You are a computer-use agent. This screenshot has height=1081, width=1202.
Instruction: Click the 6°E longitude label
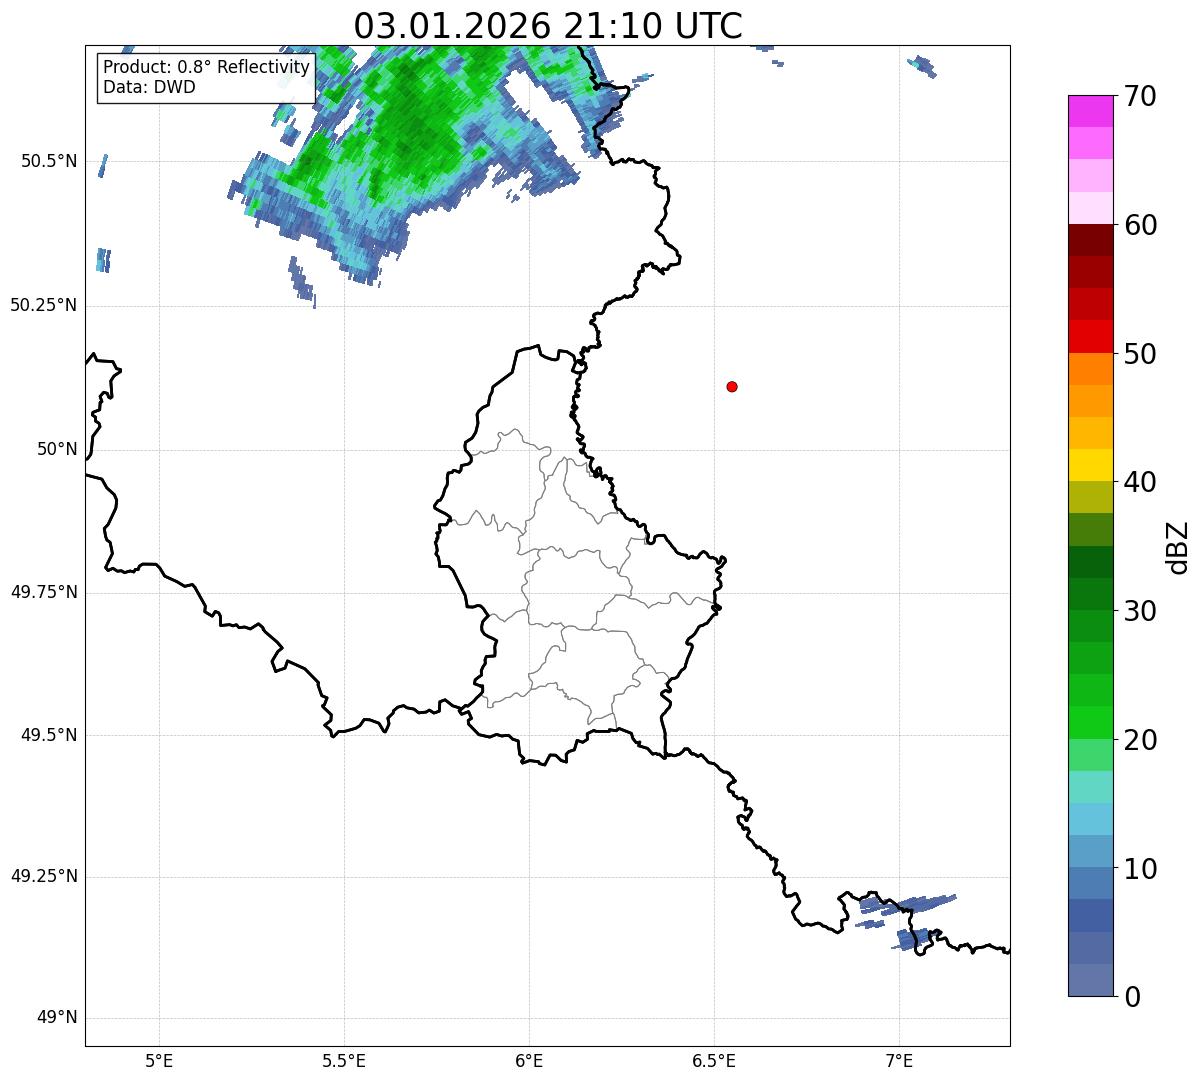tap(529, 1061)
